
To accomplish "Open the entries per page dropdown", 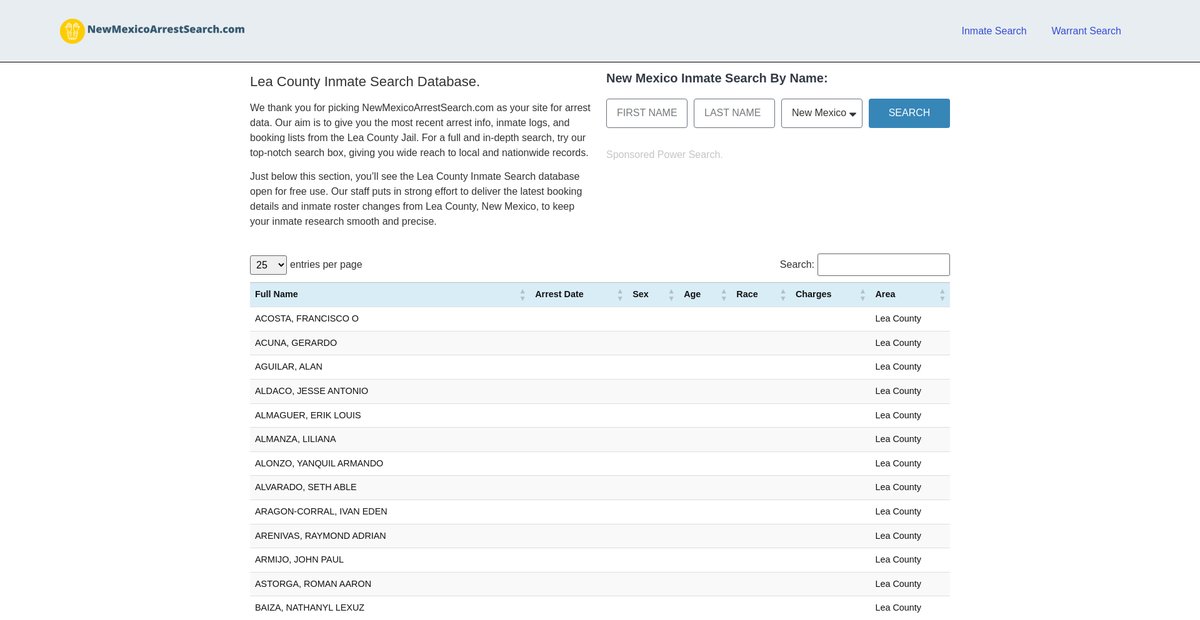I will click(268, 265).
